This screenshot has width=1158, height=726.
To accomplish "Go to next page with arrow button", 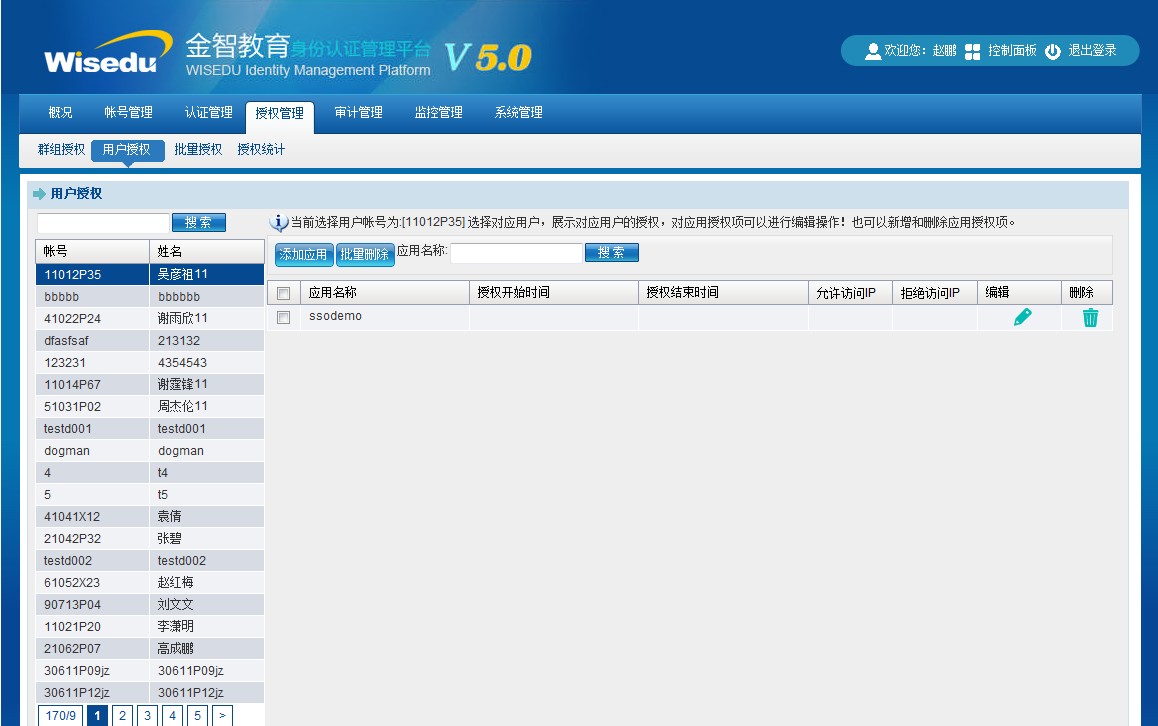I will point(222,715).
